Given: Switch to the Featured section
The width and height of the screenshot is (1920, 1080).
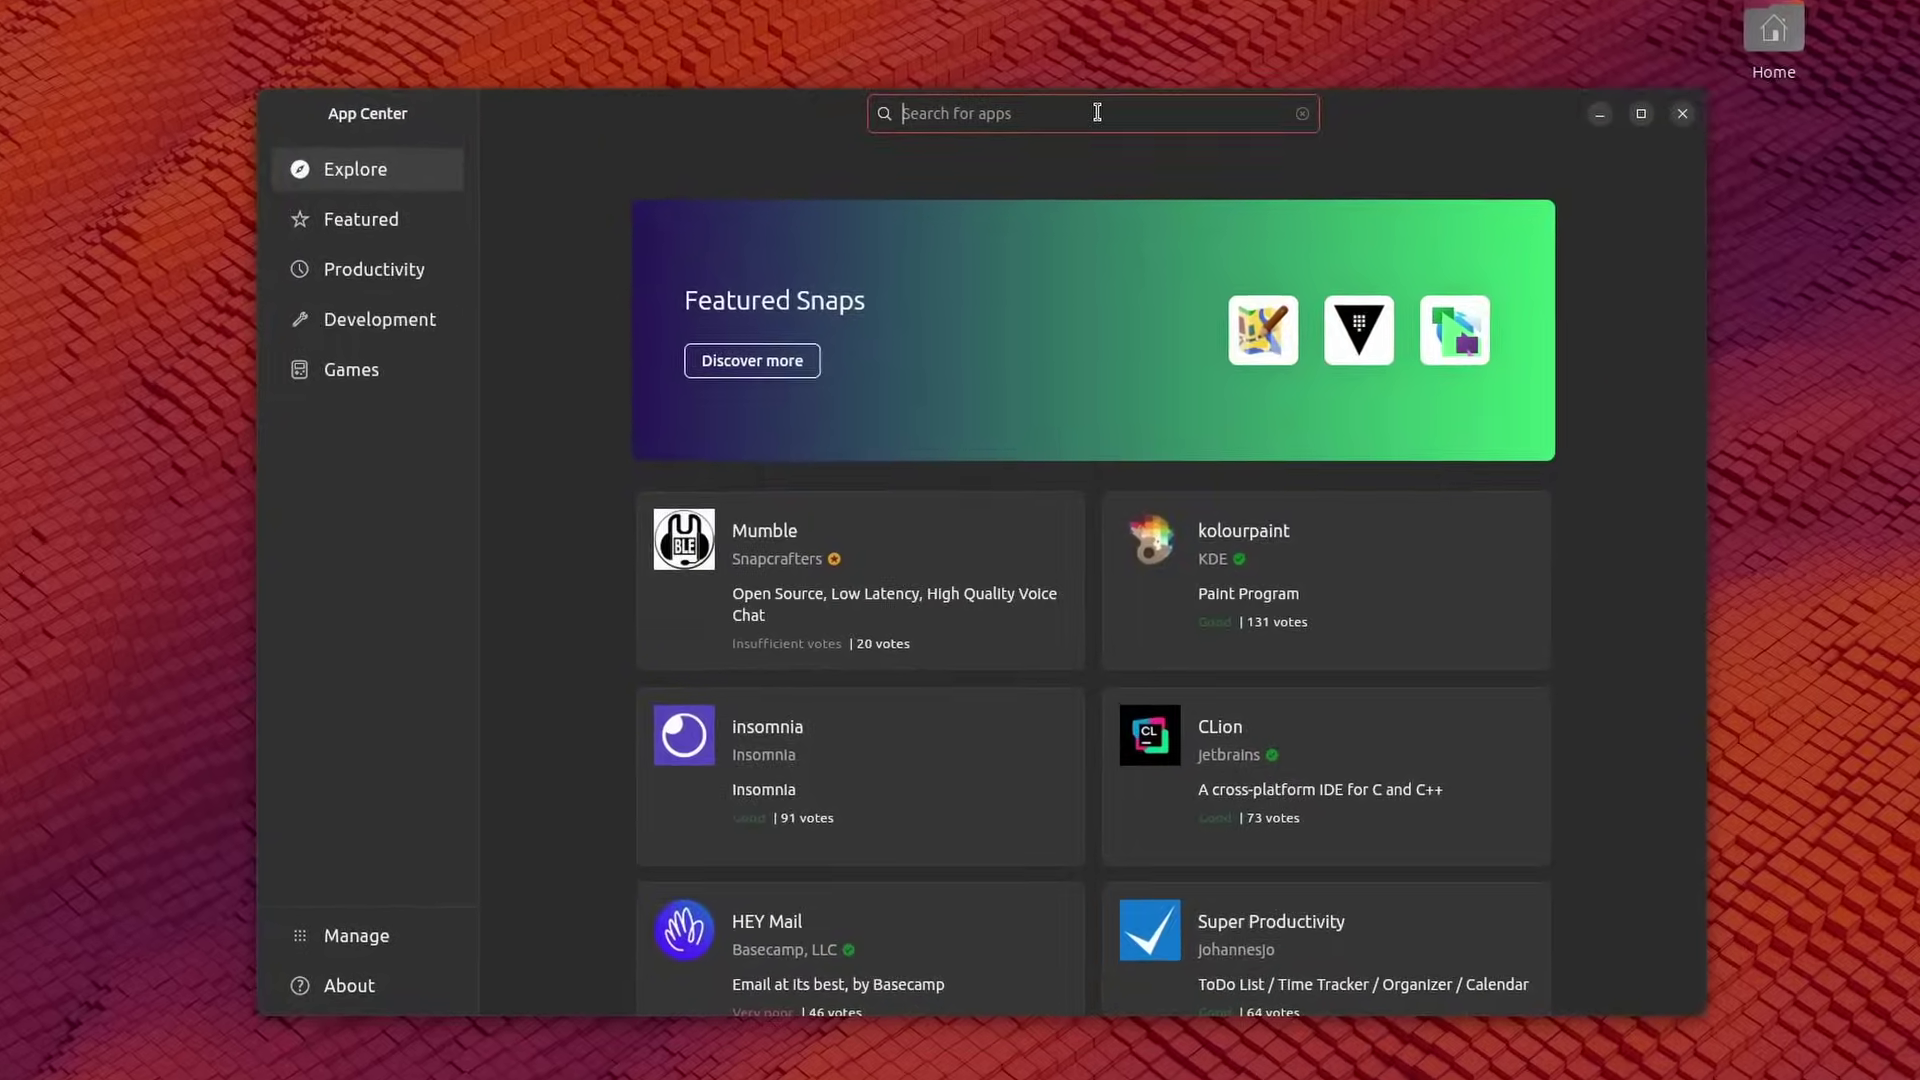Looking at the screenshot, I should click(x=360, y=219).
